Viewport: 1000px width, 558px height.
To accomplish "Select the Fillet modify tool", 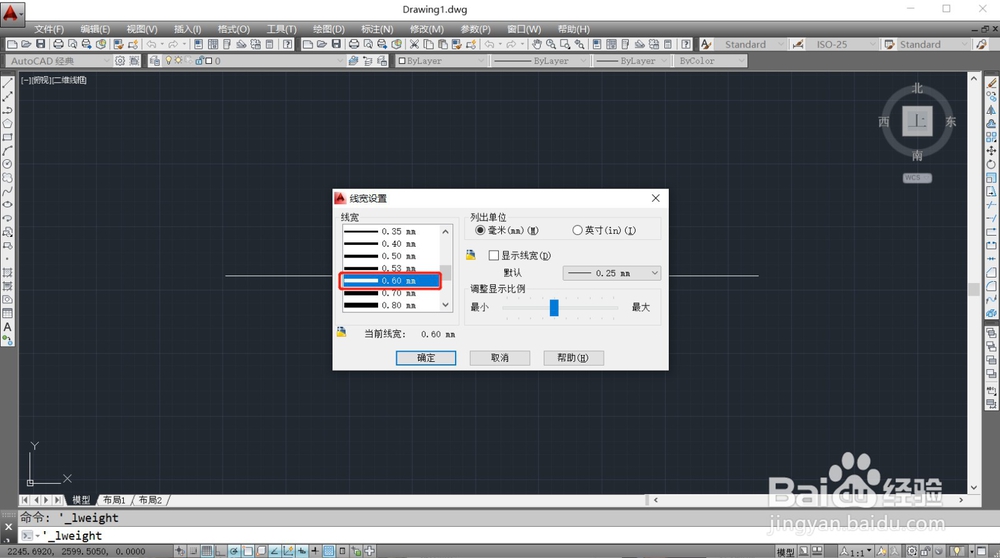I will point(991,286).
